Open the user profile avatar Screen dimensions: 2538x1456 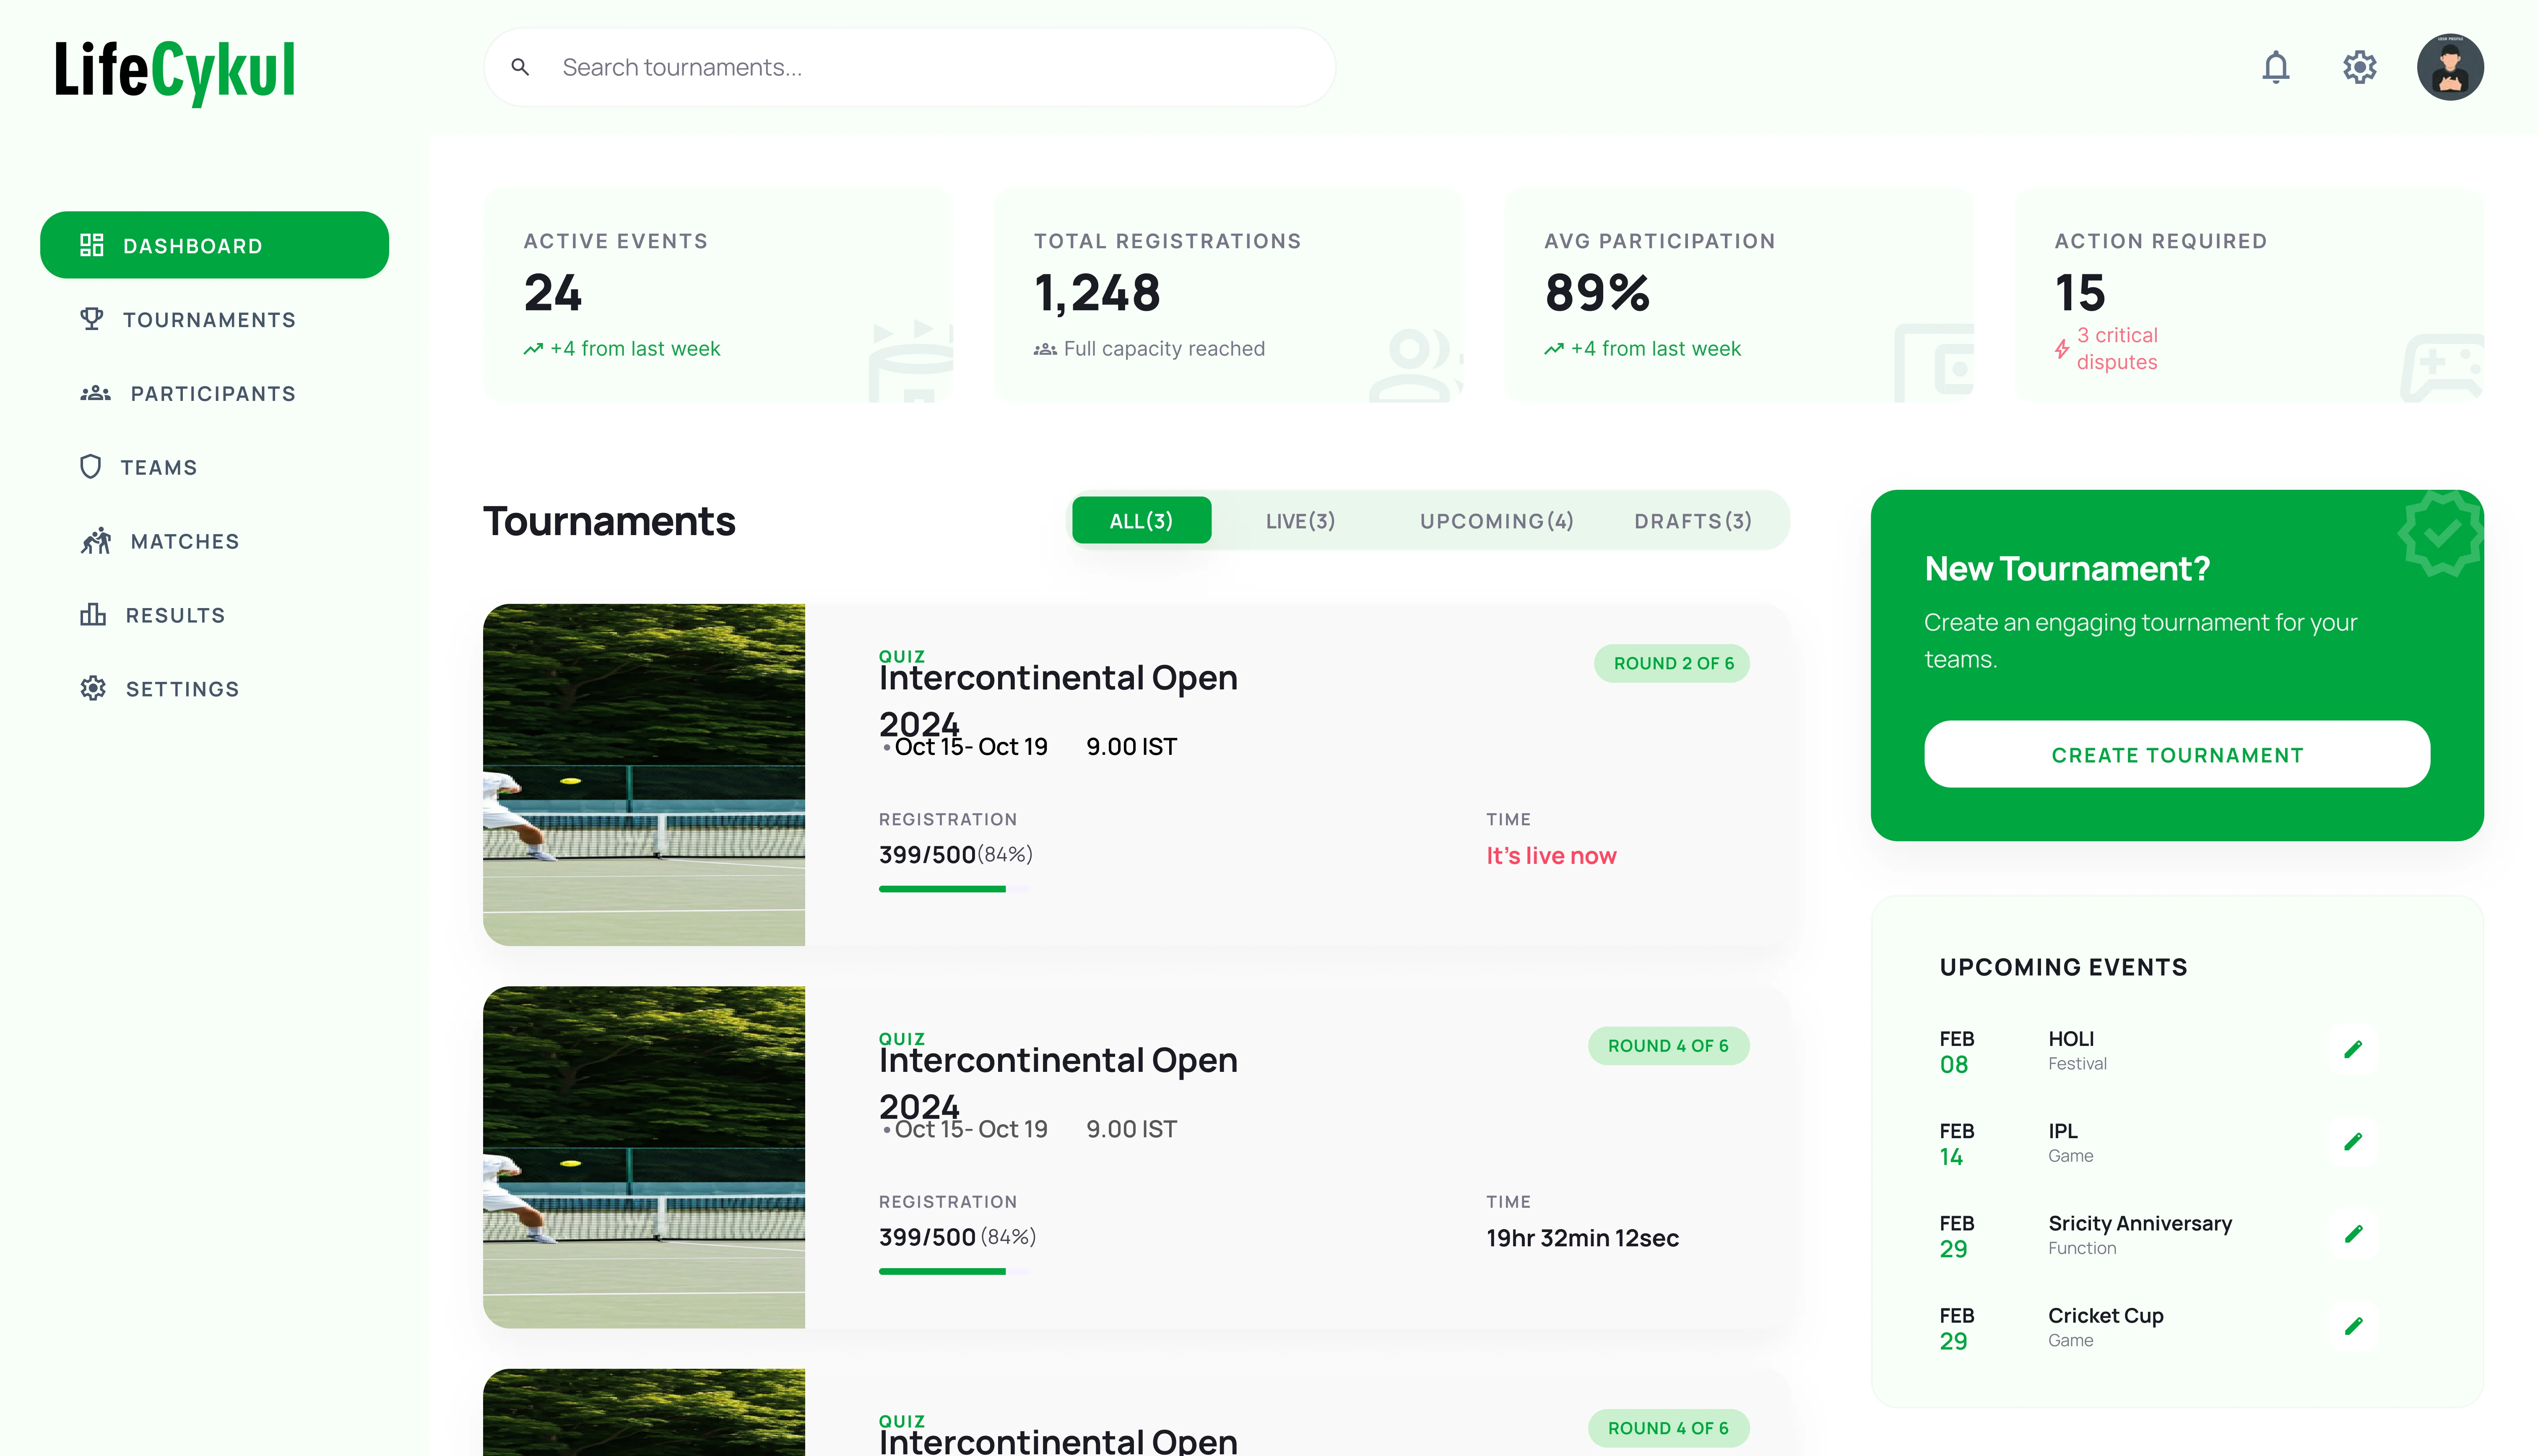coord(2450,67)
